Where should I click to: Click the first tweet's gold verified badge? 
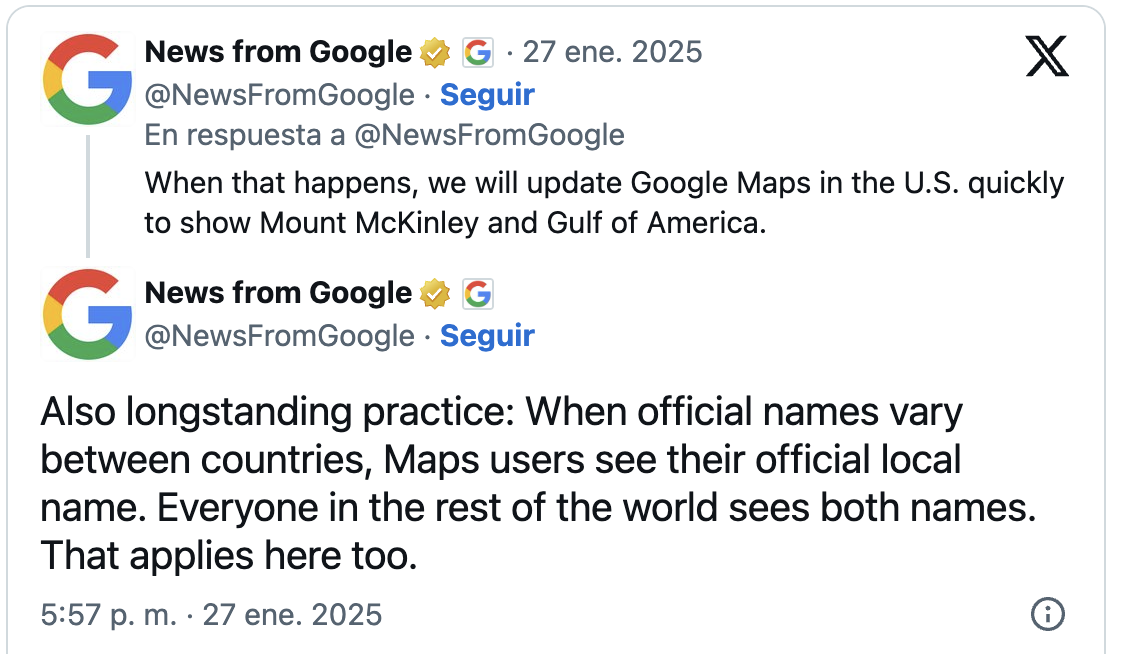click(435, 53)
